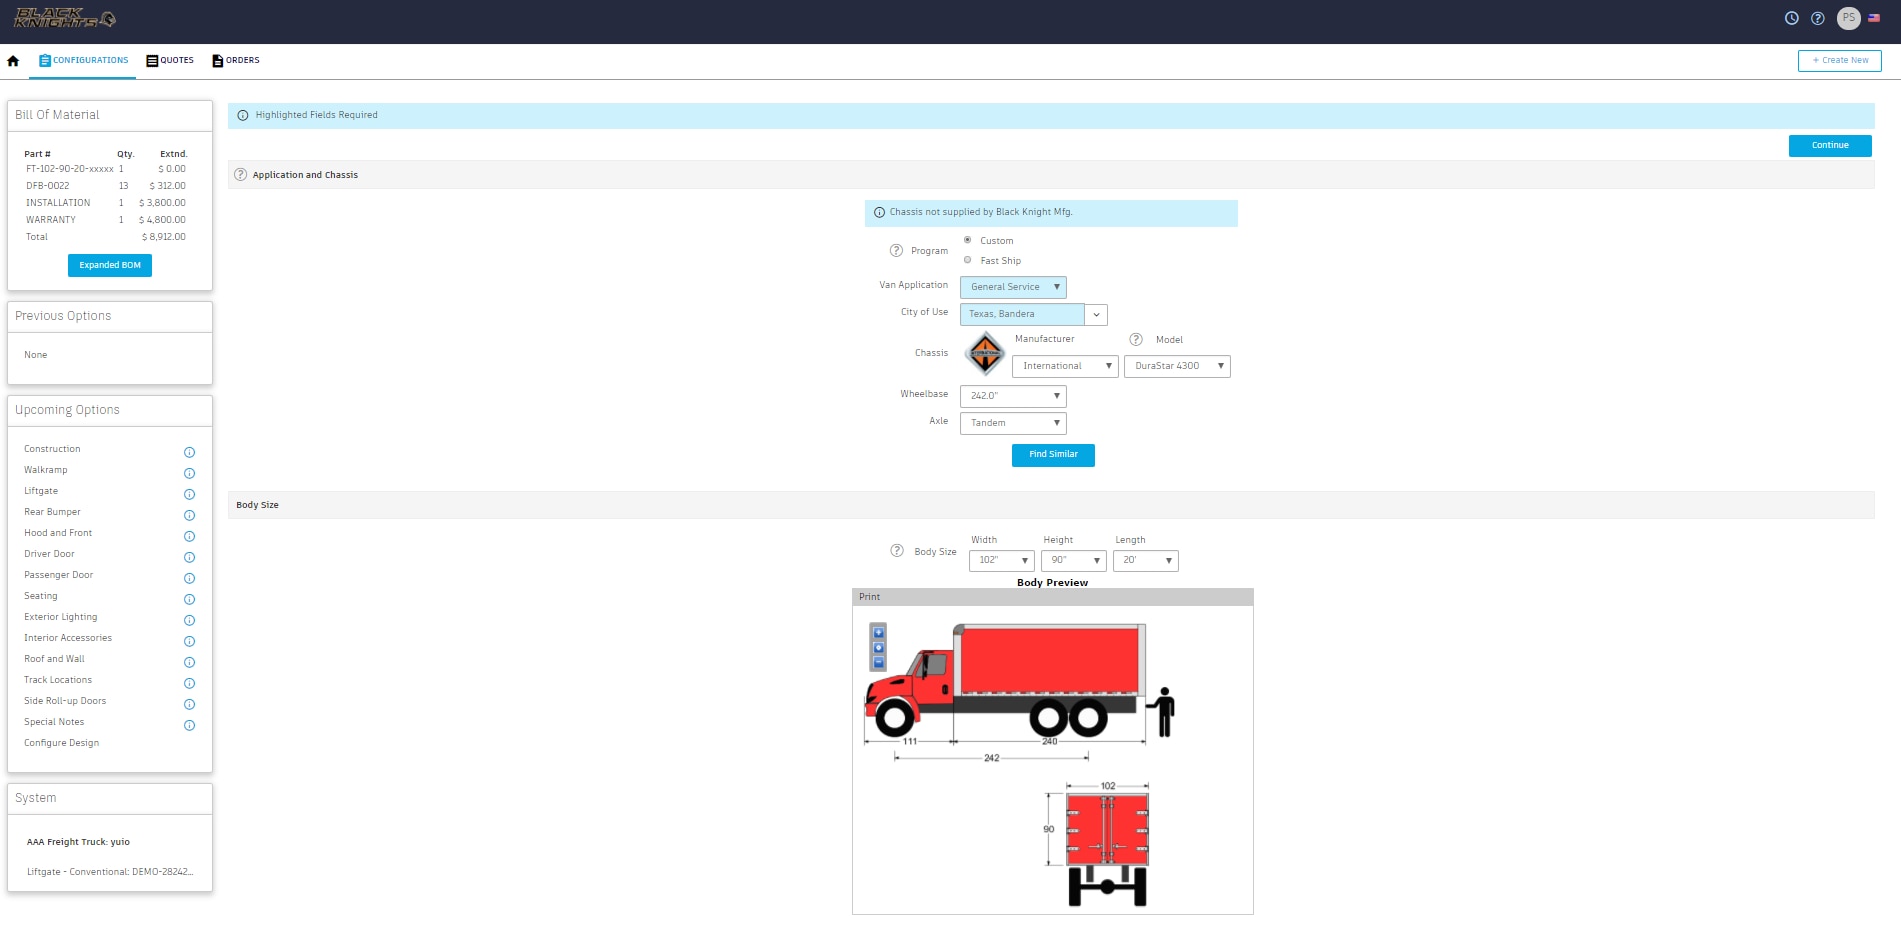This screenshot has height=928, width=1901.
Task: Click the Expanded BOM button
Action: pyautogui.click(x=110, y=265)
